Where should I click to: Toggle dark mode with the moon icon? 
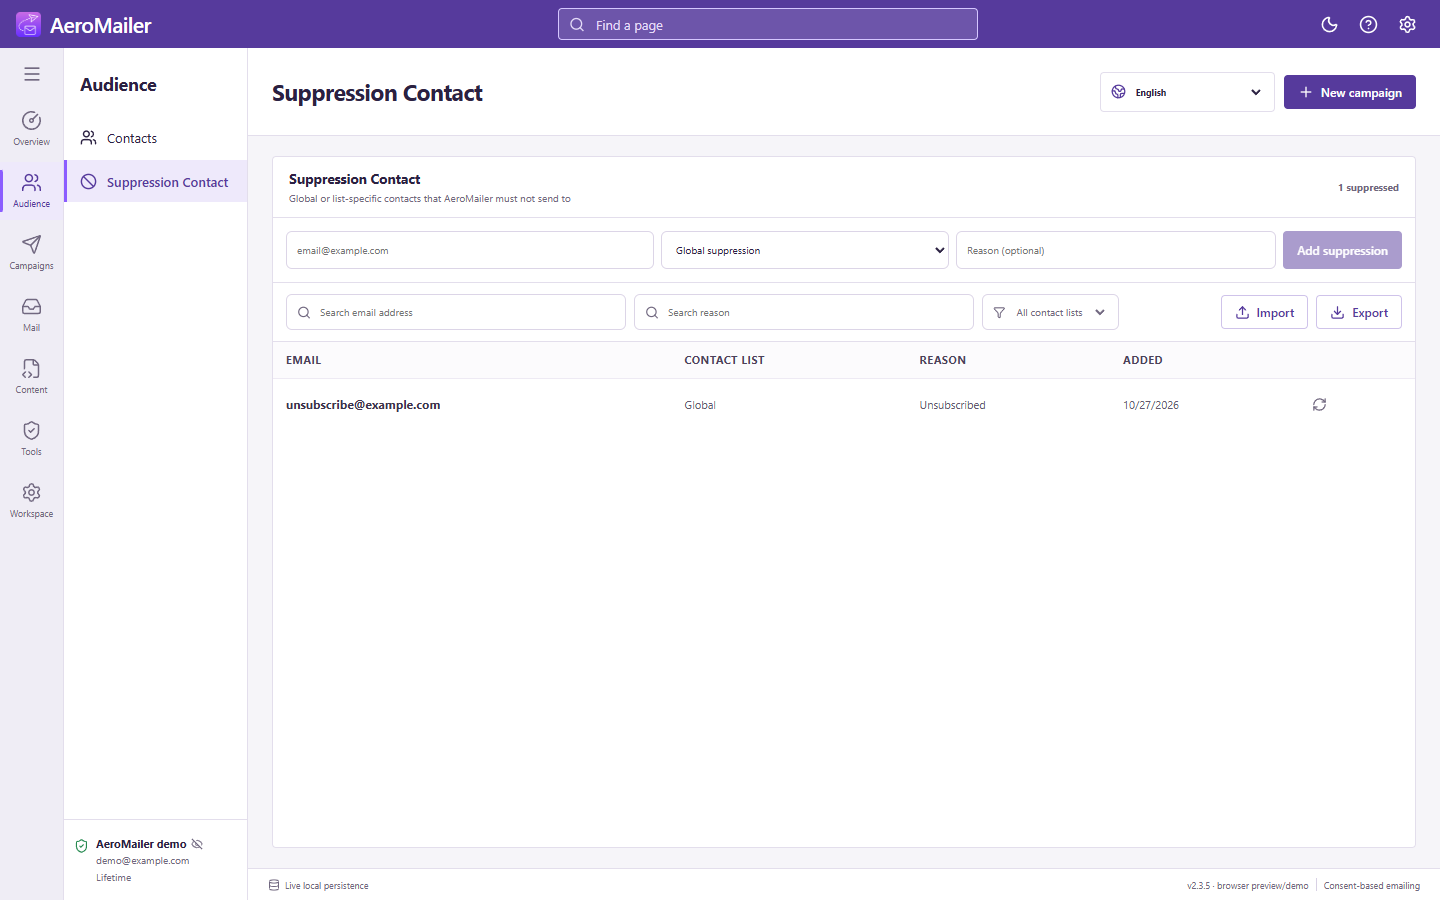[1329, 24]
